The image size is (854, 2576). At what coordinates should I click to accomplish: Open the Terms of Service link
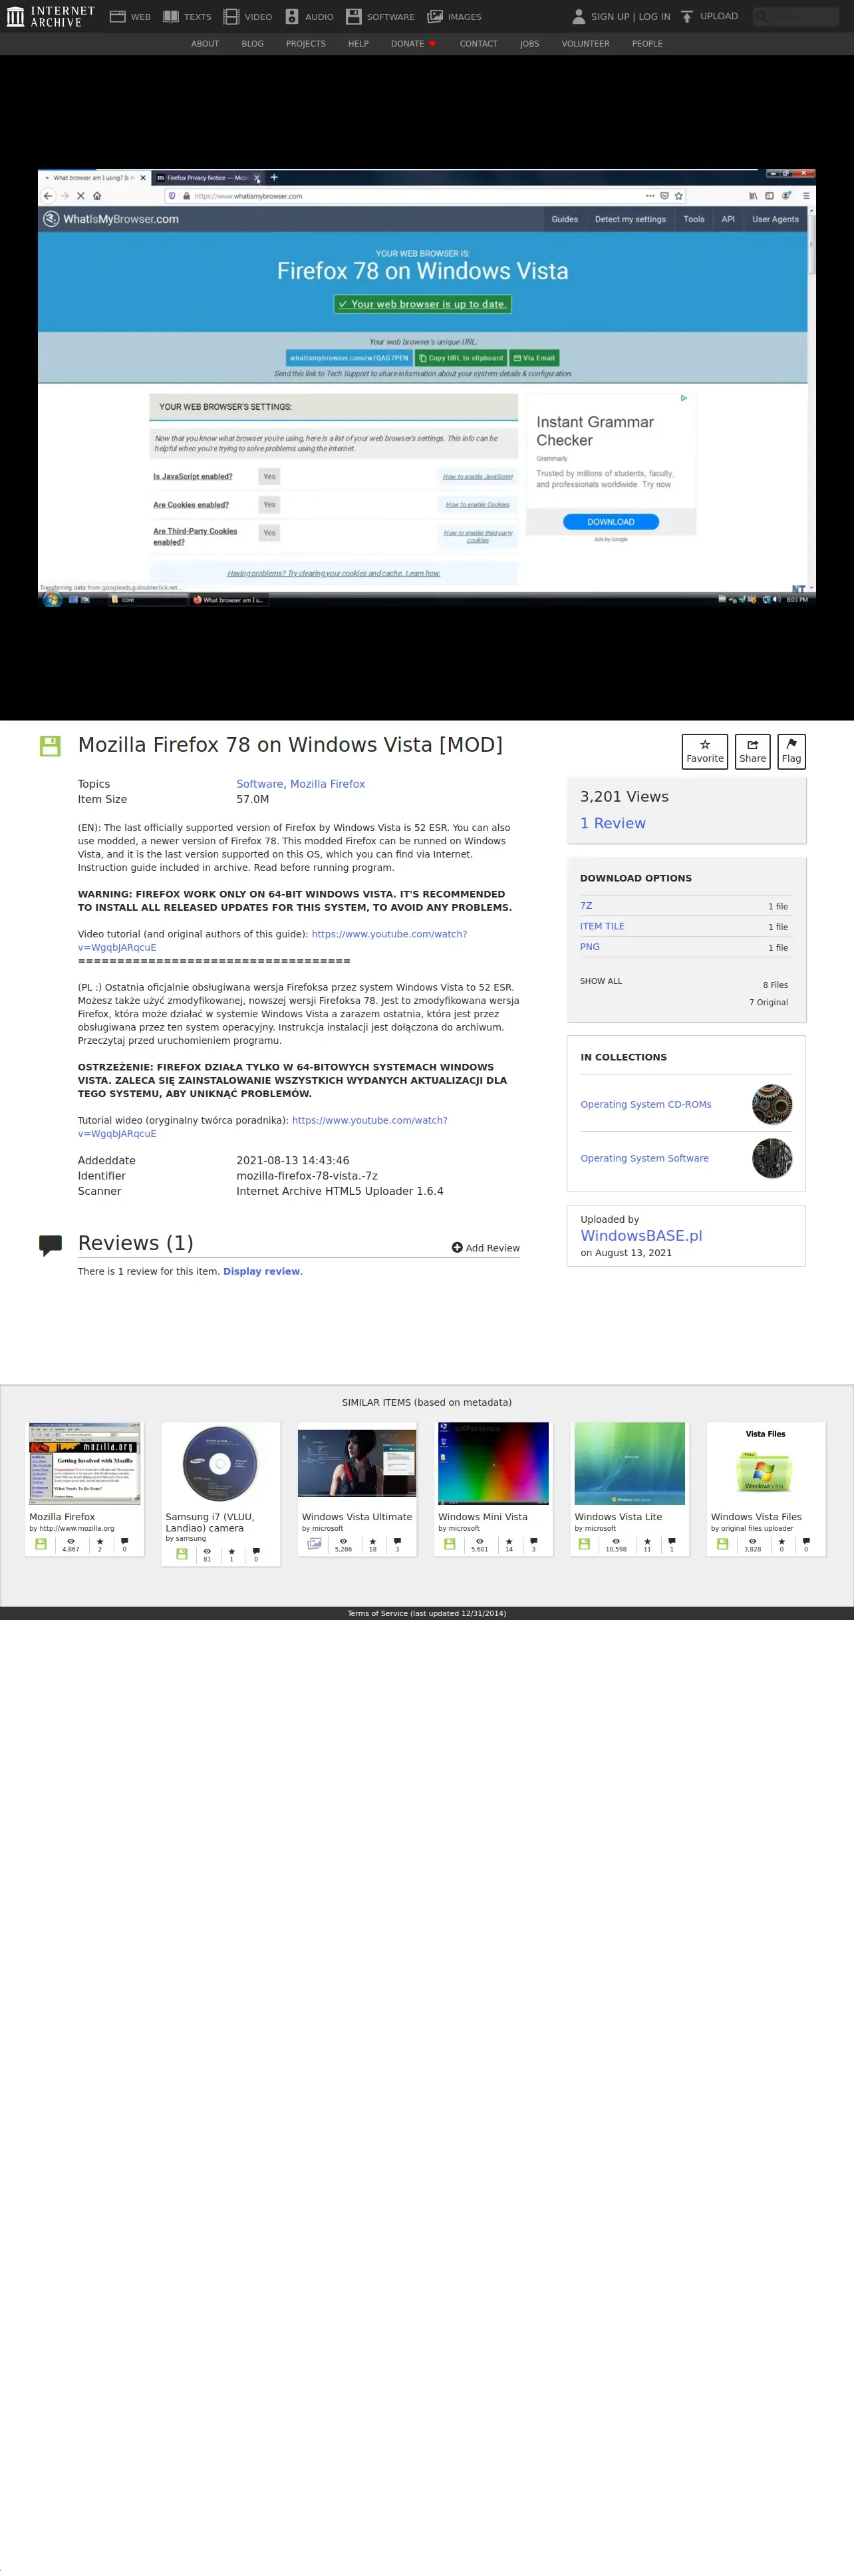point(427,1613)
